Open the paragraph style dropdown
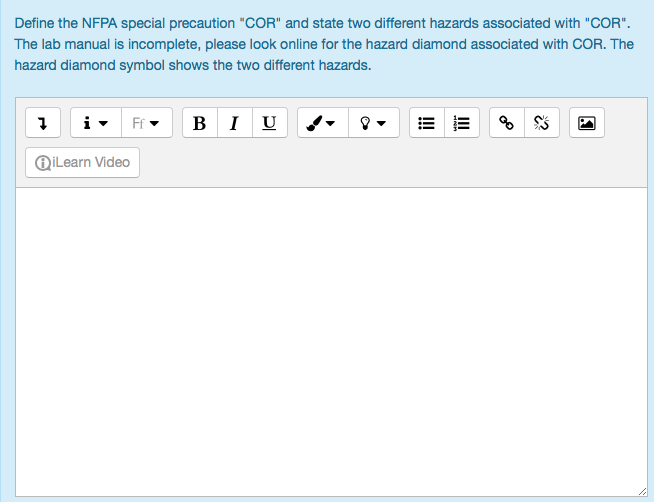Viewport: 654px width, 502px height. pyautogui.click(x=96, y=123)
